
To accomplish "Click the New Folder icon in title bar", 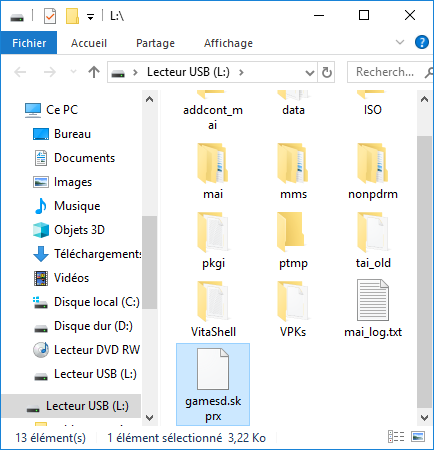I will point(72,16).
